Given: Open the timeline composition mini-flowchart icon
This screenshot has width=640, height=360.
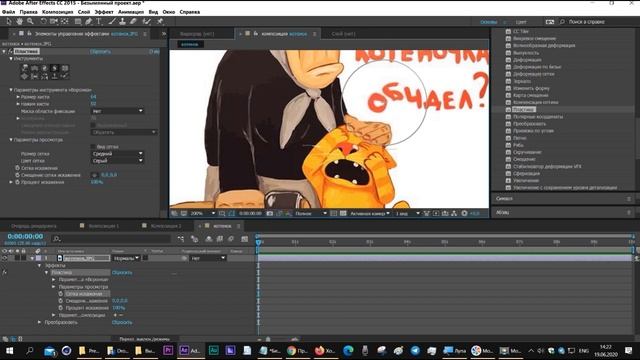Looking at the screenshot, I should click(x=181, y=239).
